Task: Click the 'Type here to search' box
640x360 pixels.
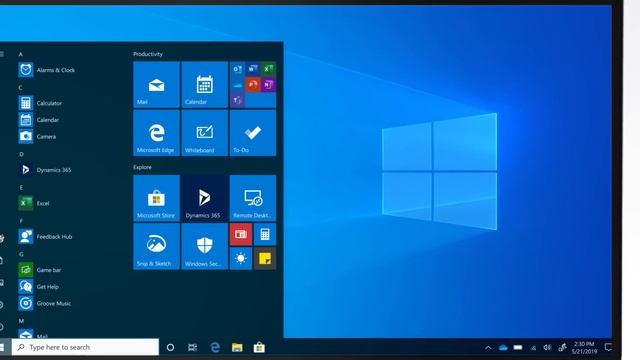Action: [85, 347]
